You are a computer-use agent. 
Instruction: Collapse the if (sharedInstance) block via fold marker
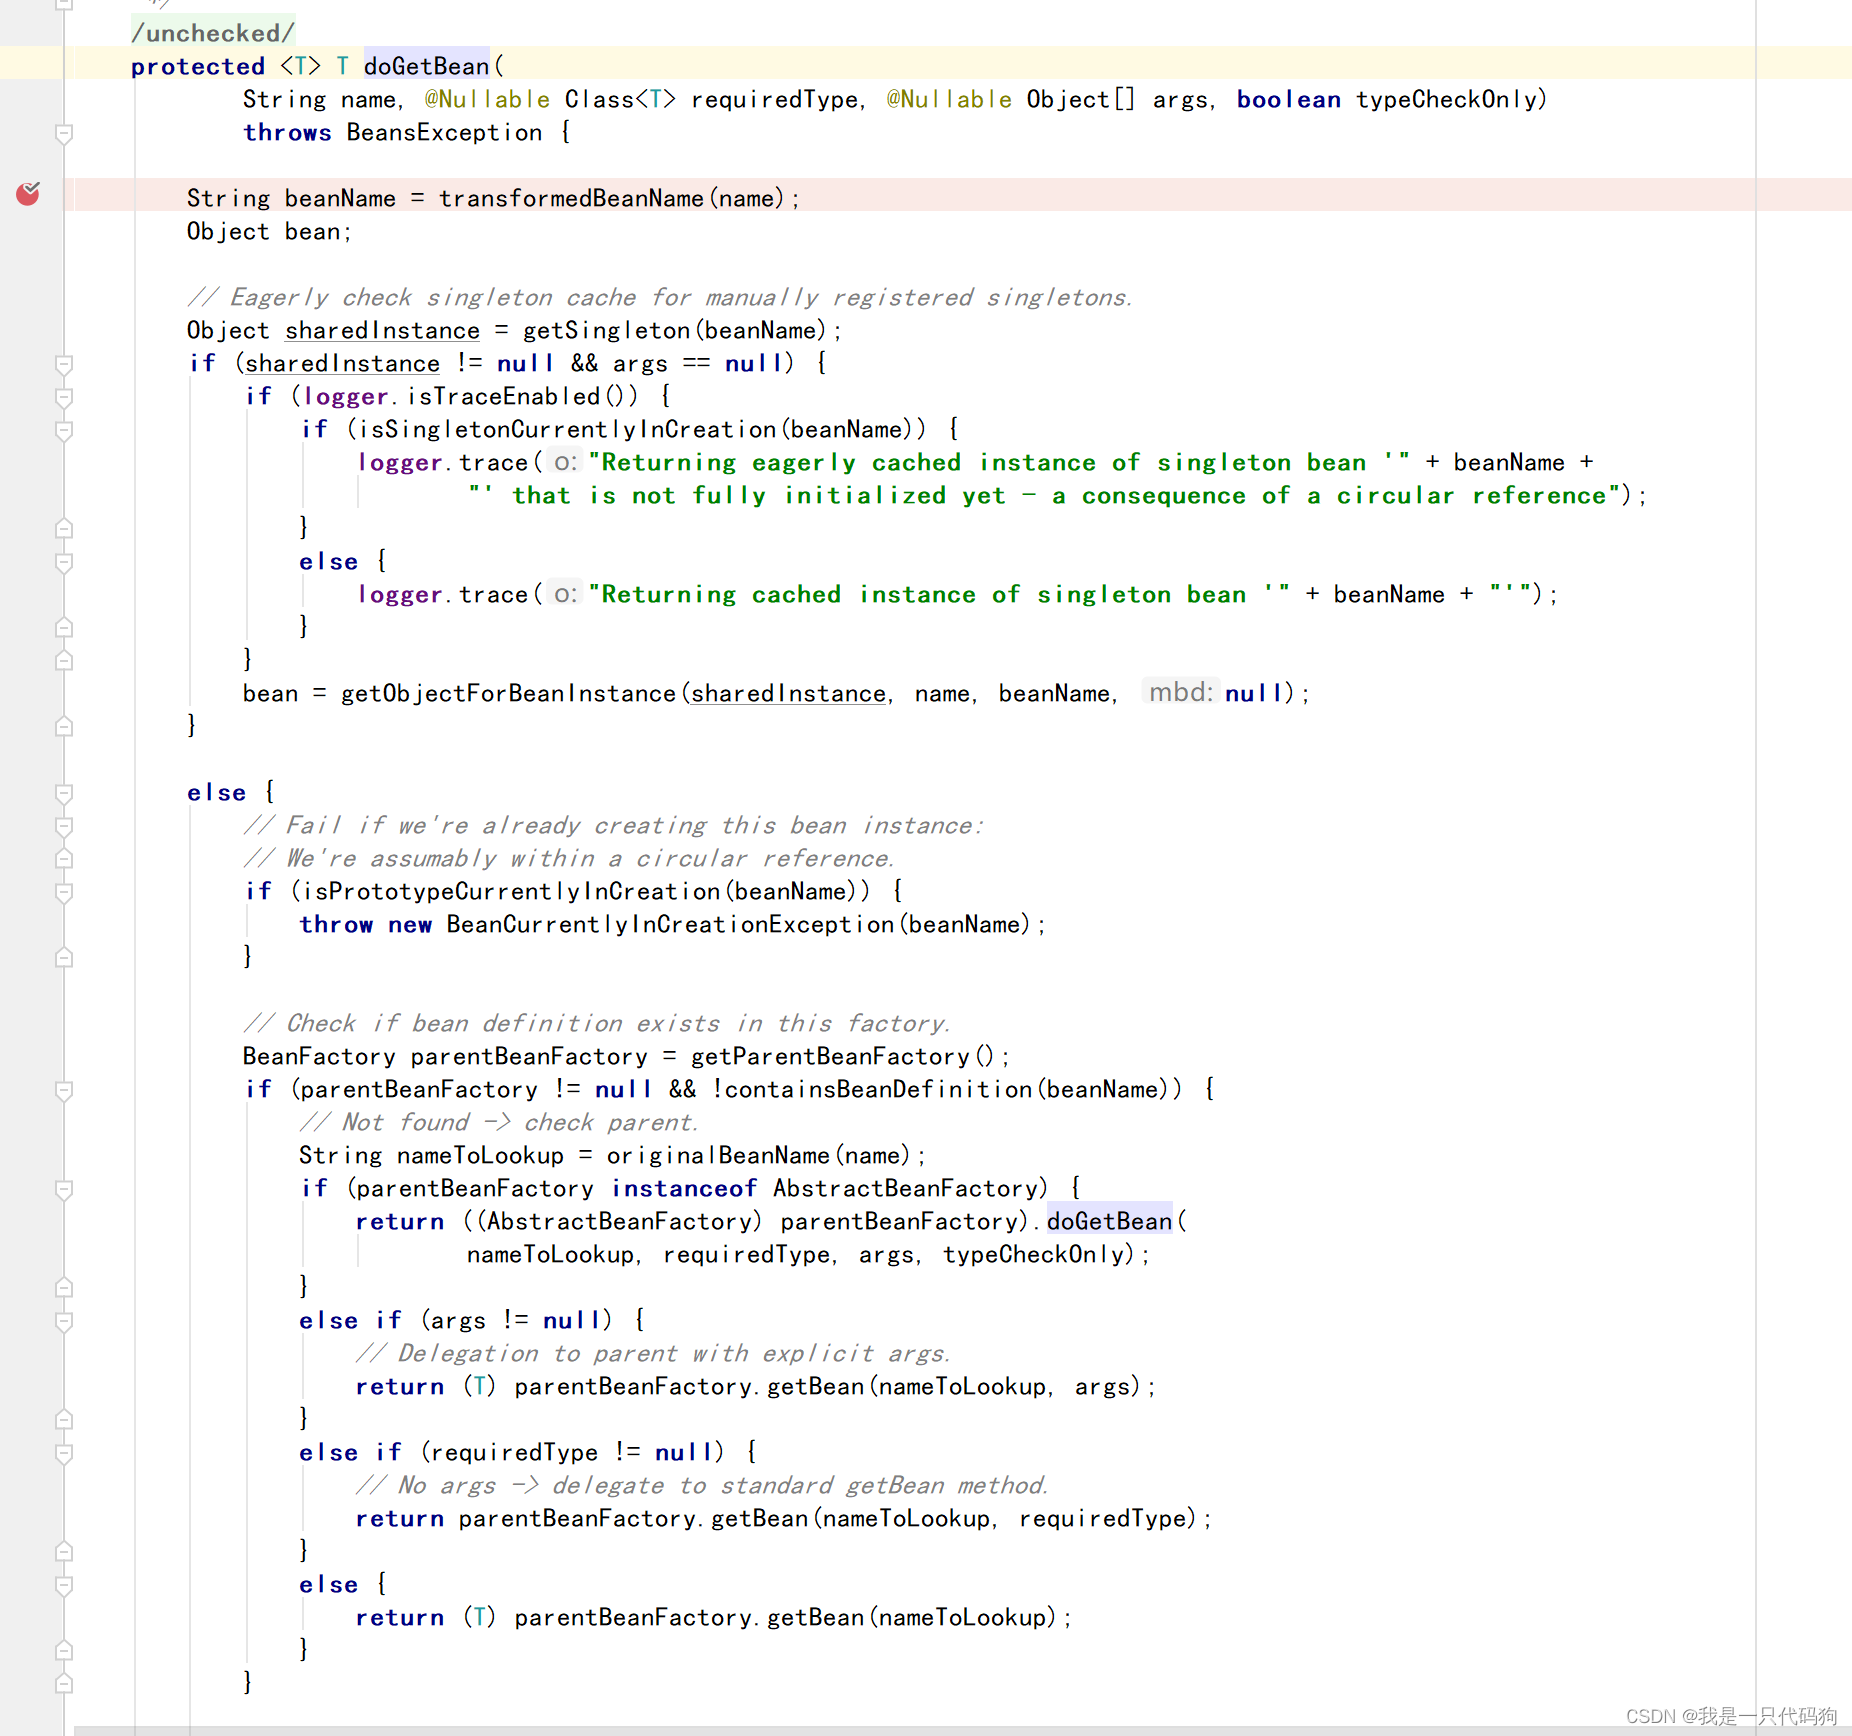point(64,365)
